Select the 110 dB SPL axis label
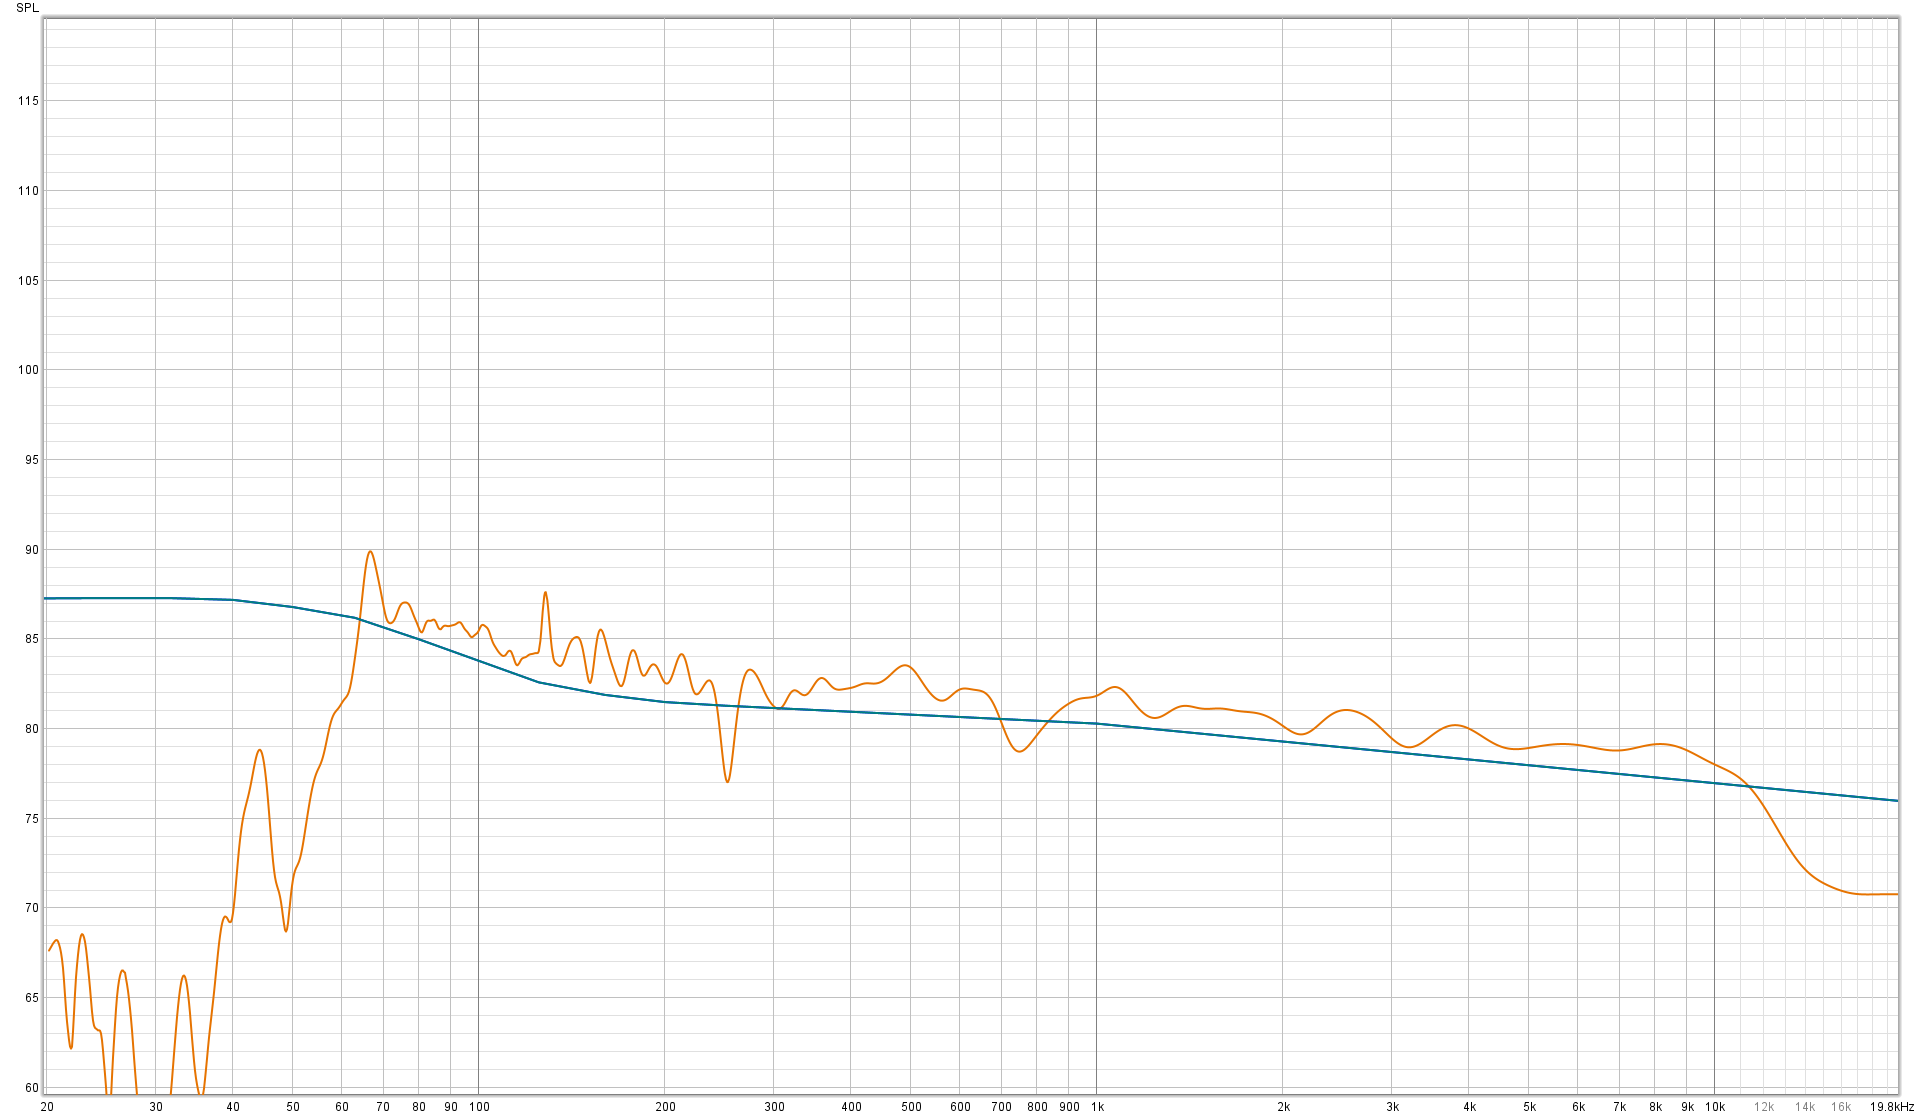Viewport: 1920px width, 1119px height. pyautogui.click(x=28, y=191)
